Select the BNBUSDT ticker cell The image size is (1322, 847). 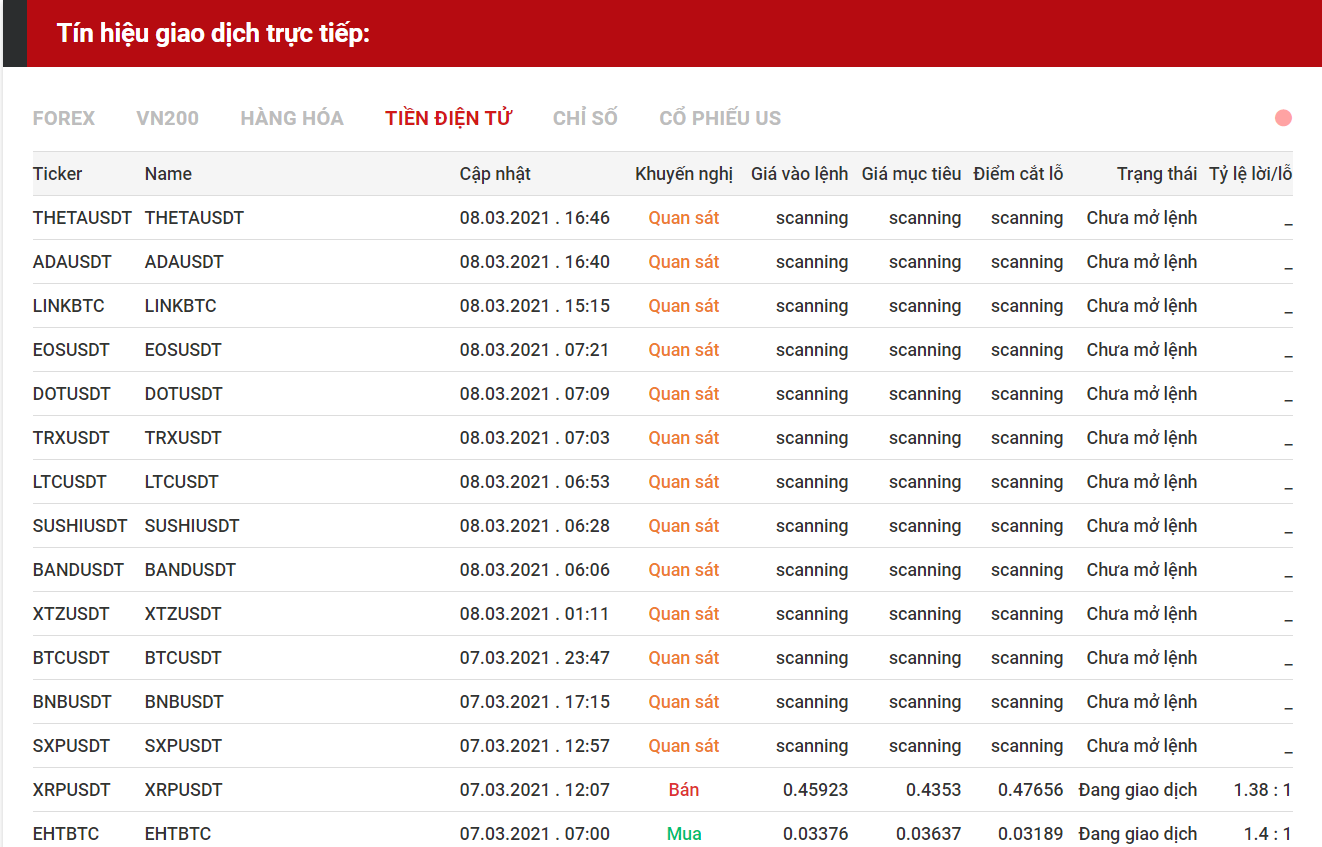72,702
